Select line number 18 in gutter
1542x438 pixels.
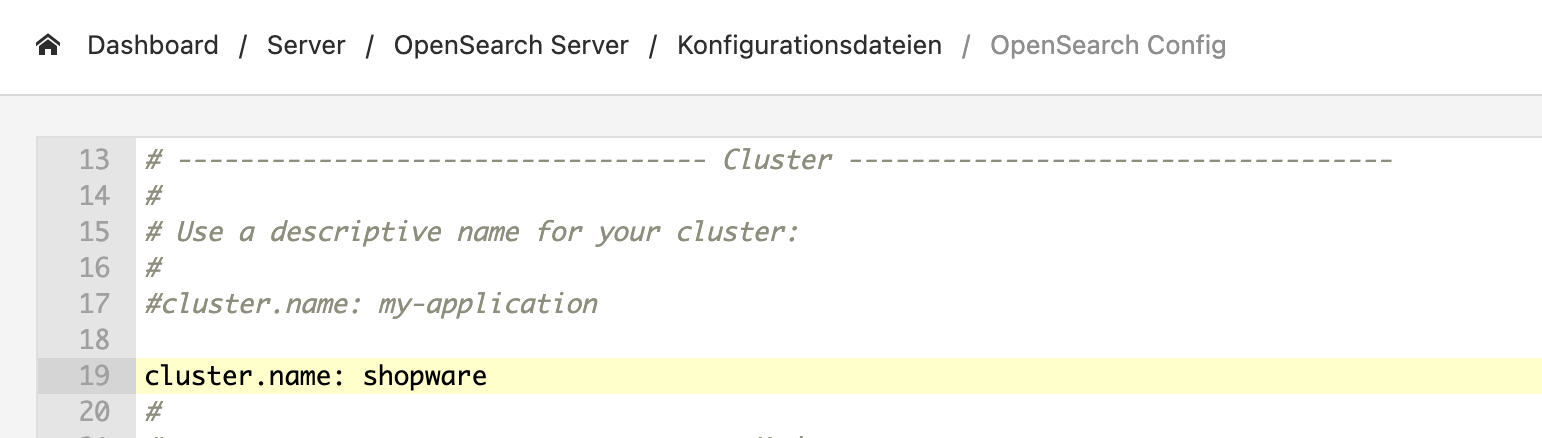pos(94,340)
